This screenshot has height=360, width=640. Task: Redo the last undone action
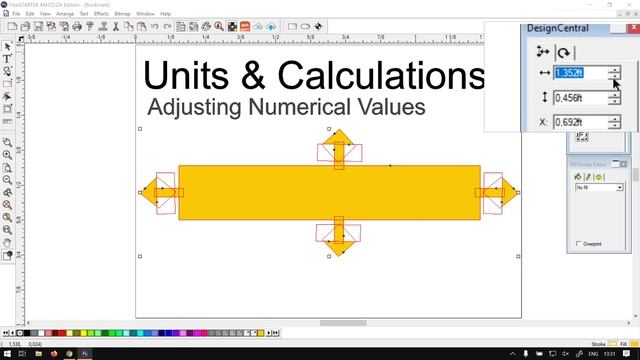tap(167, 27)
